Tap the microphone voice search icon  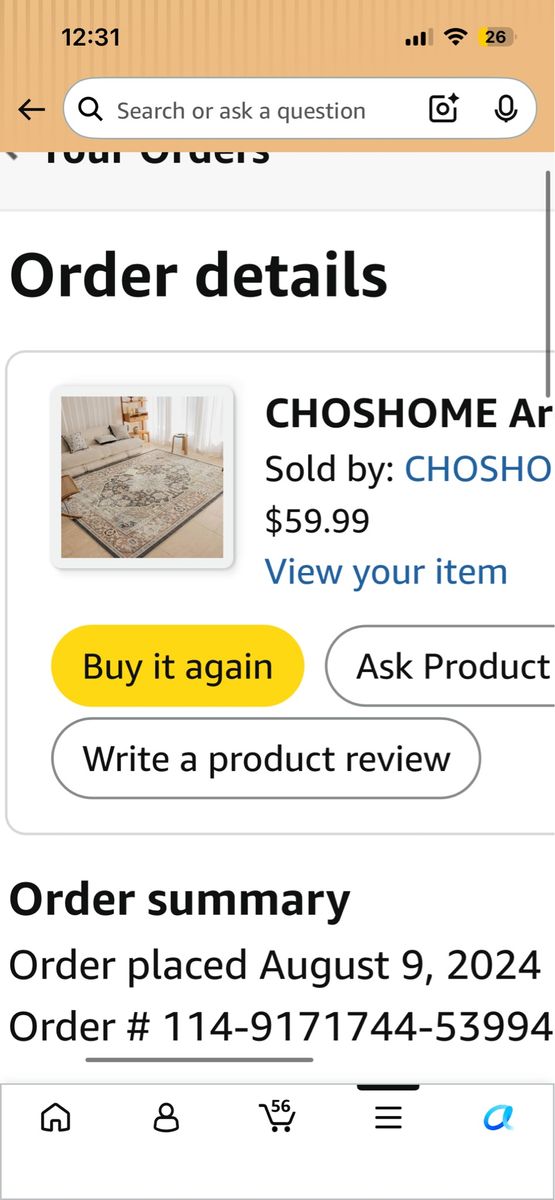pyautogui.click(x=506, y=109)
